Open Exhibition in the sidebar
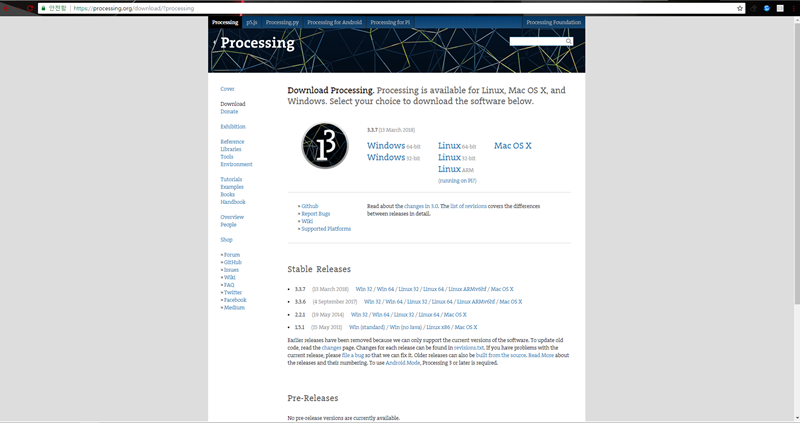Viewport: 800px width, 423px height. pyautogui.click(x=233, y=127)
